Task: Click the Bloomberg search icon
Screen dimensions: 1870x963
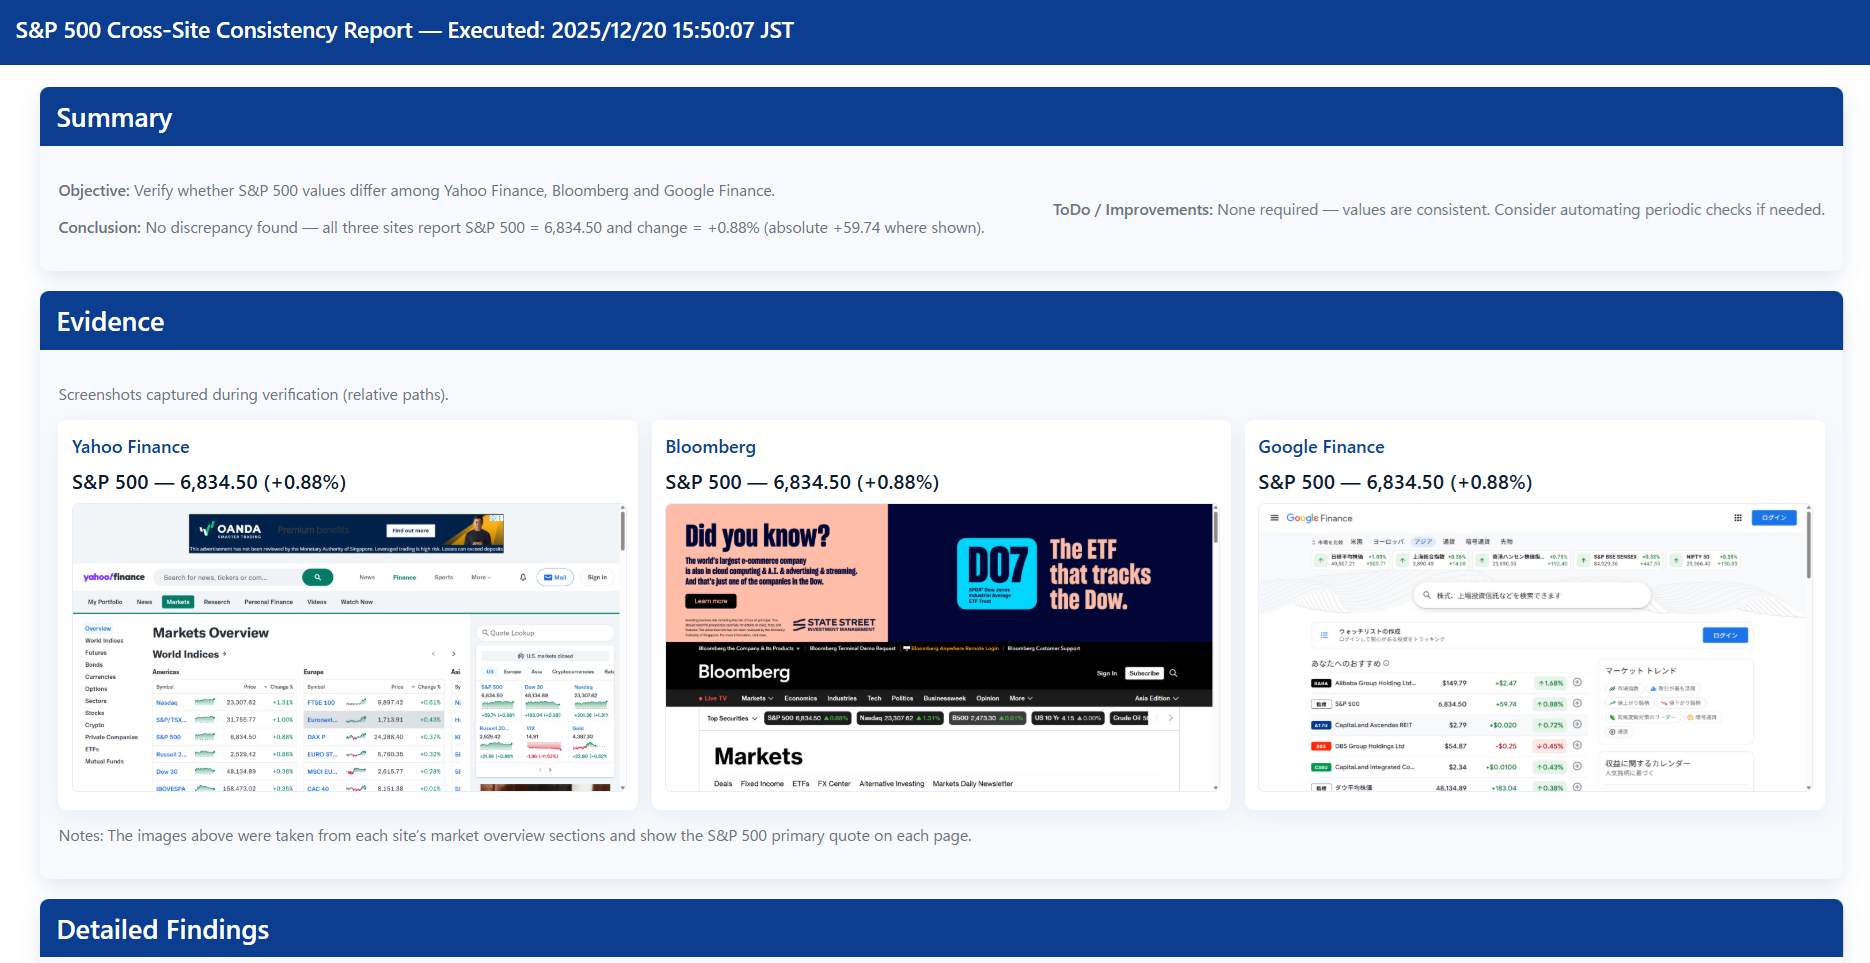Action: (1174, 673)
